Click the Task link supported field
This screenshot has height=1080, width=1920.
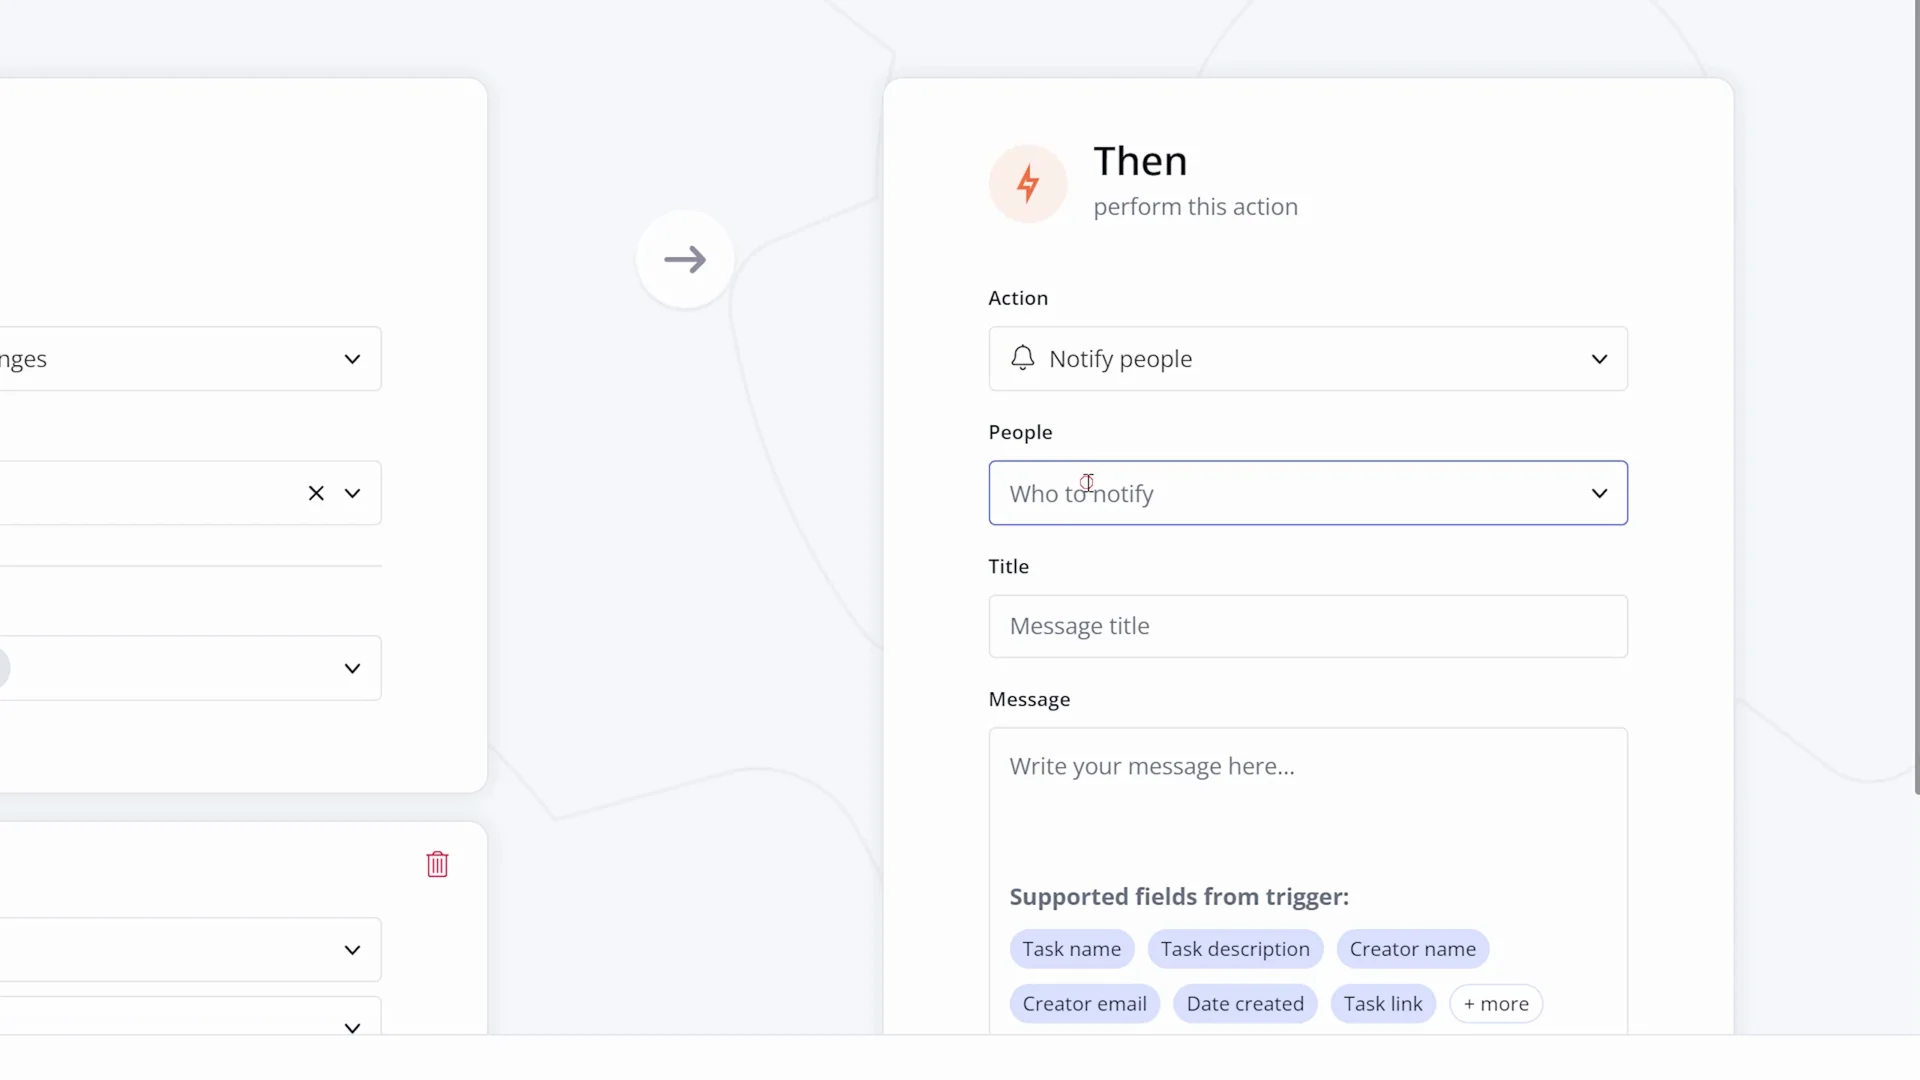click(x=1382, y=1002)
